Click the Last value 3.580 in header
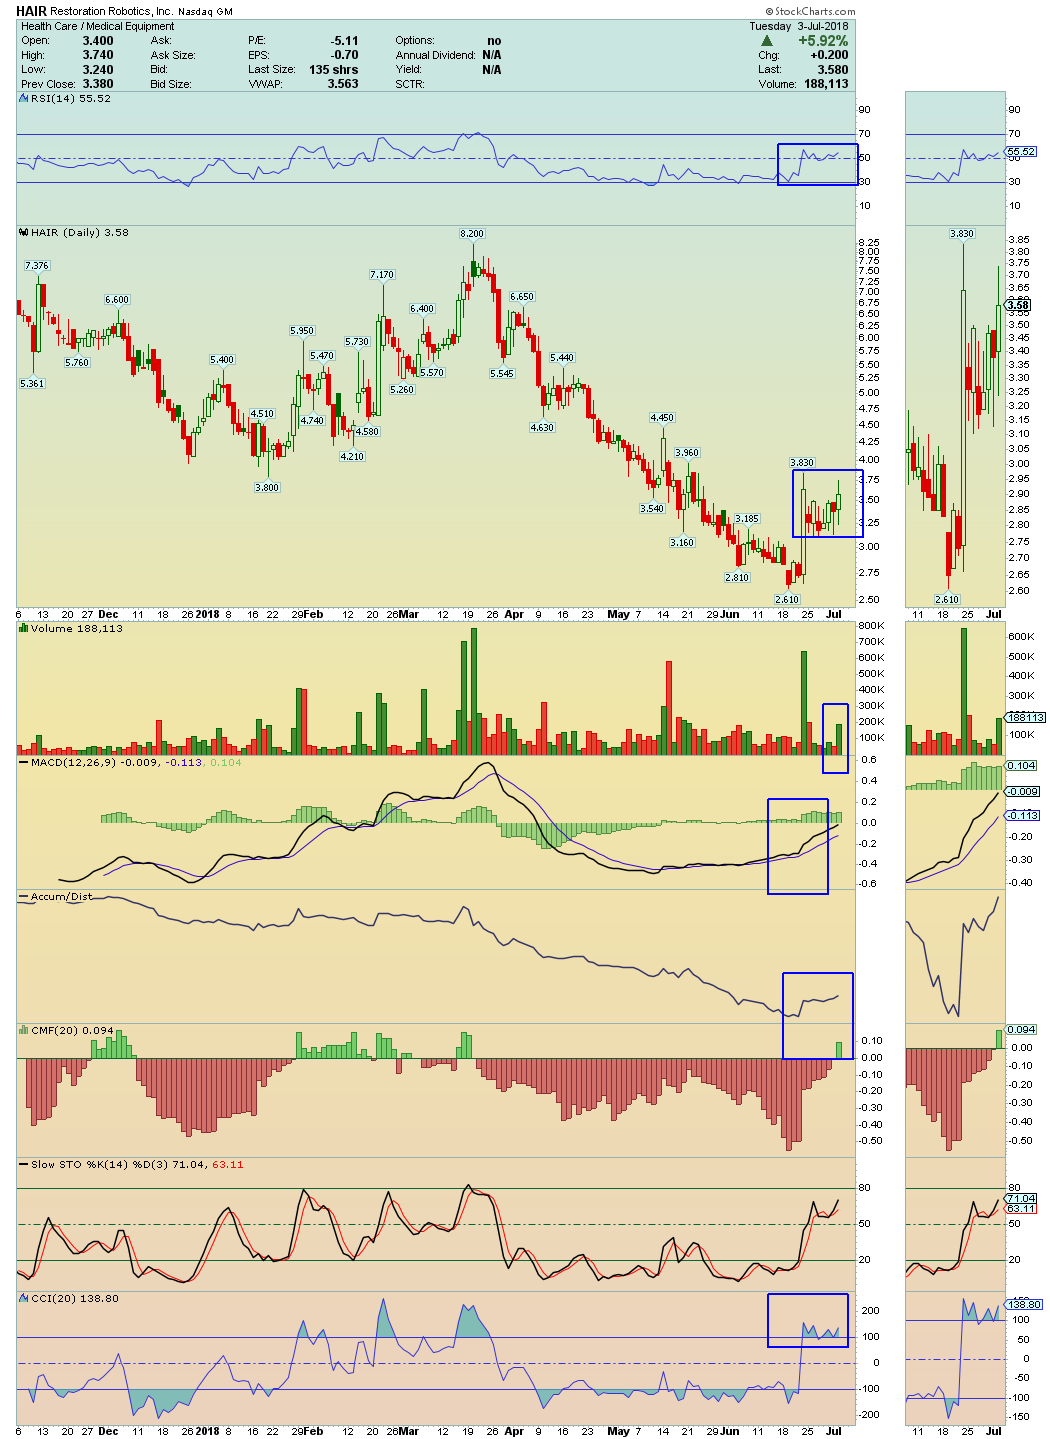Viewport: 1050px width, 1439px height. coord(832,70)
